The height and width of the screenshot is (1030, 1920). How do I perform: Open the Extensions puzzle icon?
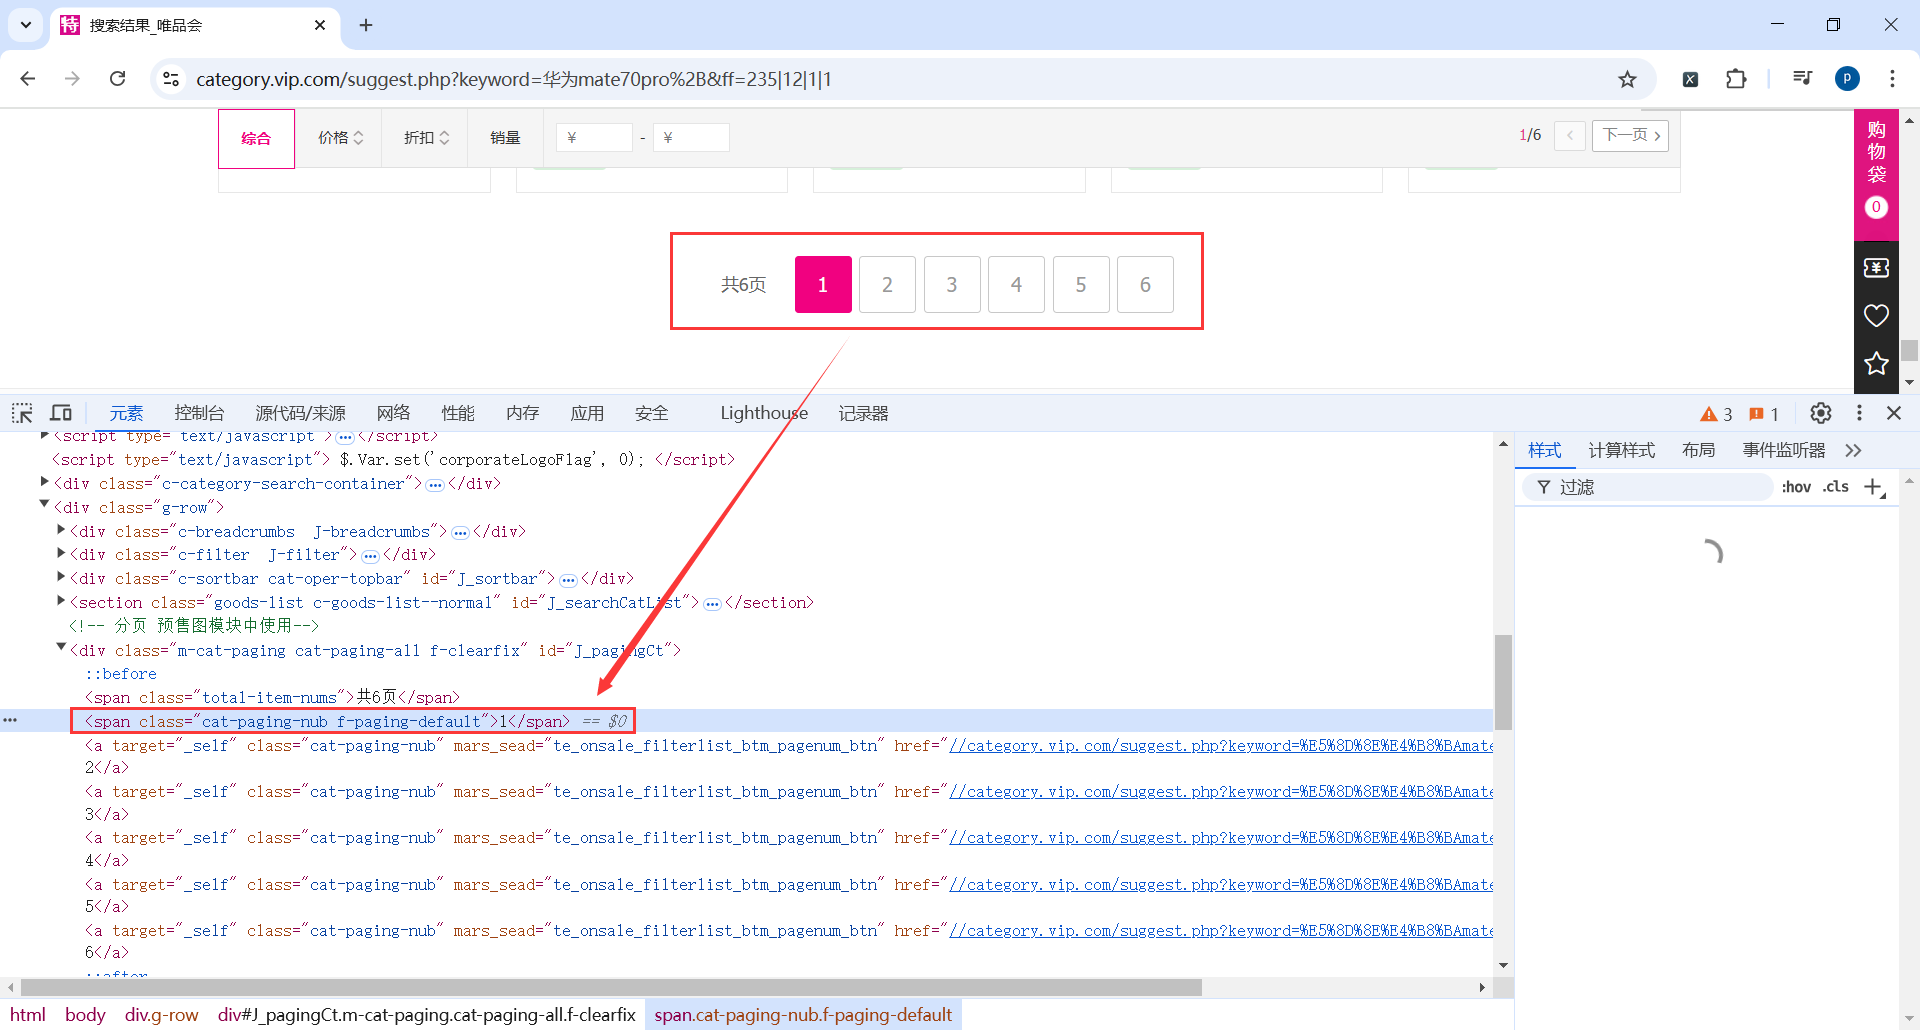coord(1736,79)
